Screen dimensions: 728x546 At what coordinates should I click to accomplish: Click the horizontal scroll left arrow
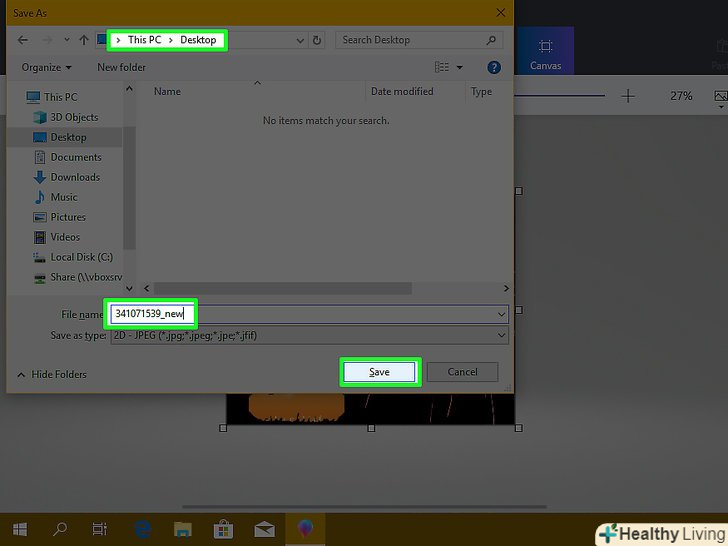pyautogui.click(x=147, y=288)
